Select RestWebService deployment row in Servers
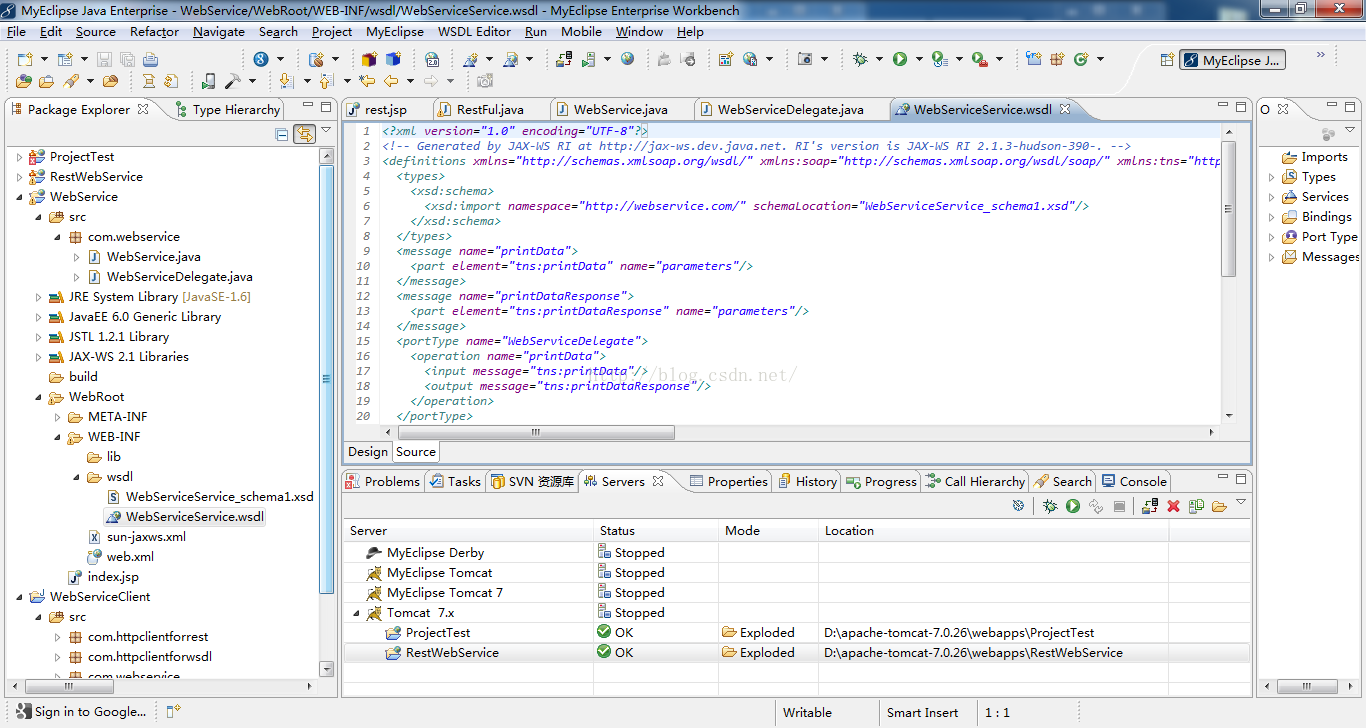 coord(796,653)
